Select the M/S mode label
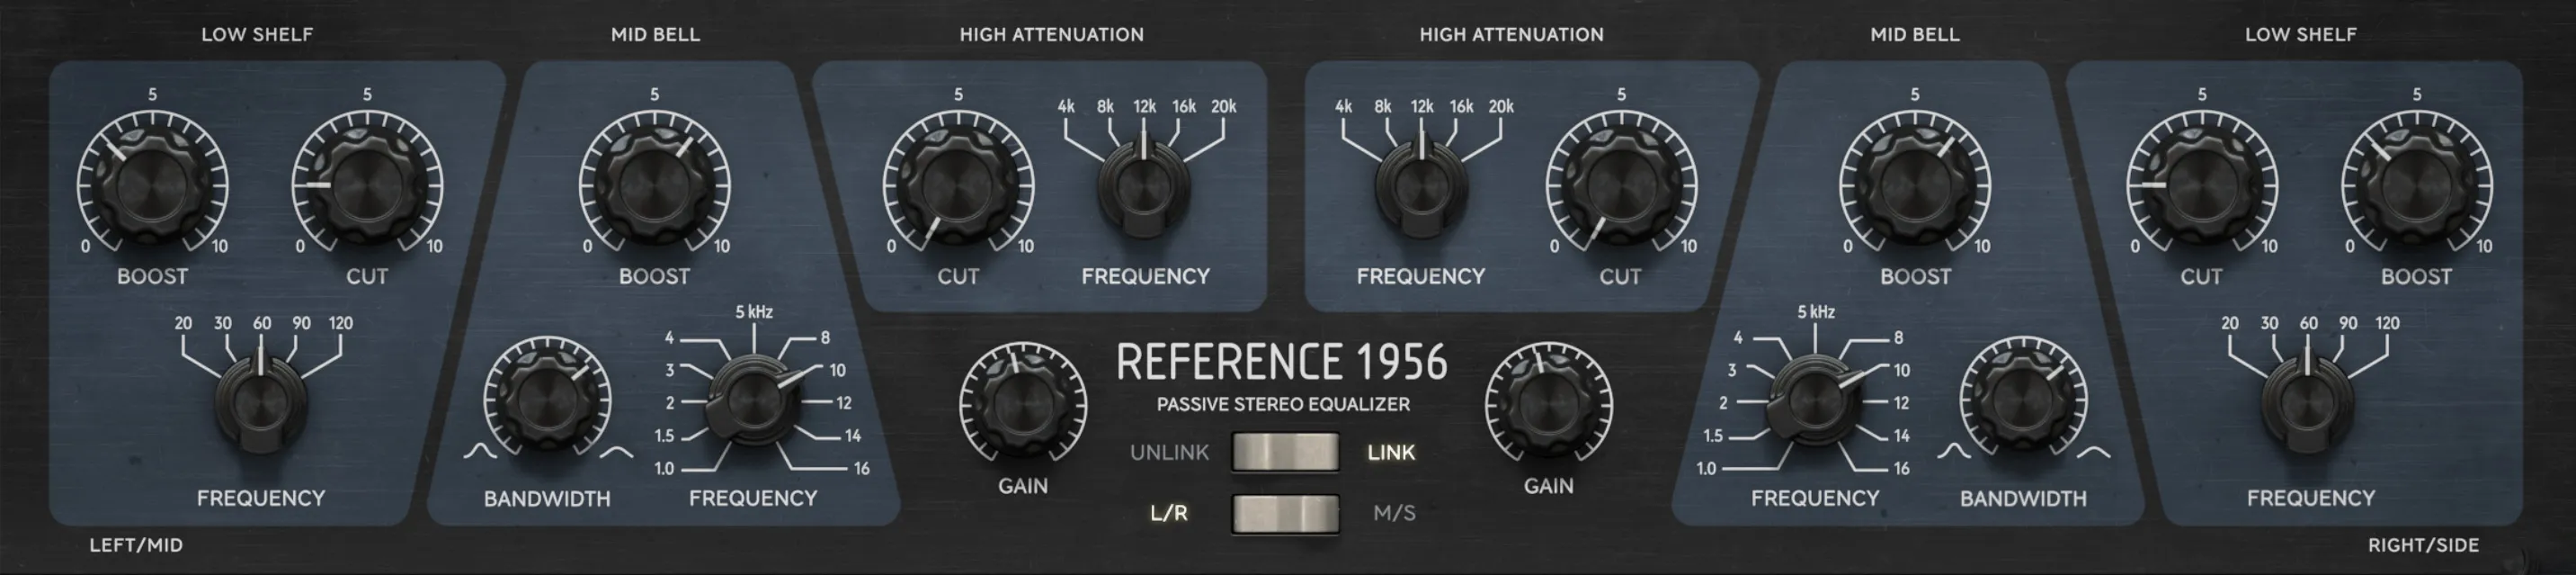The width and height of the screenshot is (2576, 575). click(x=1394, y=513)
